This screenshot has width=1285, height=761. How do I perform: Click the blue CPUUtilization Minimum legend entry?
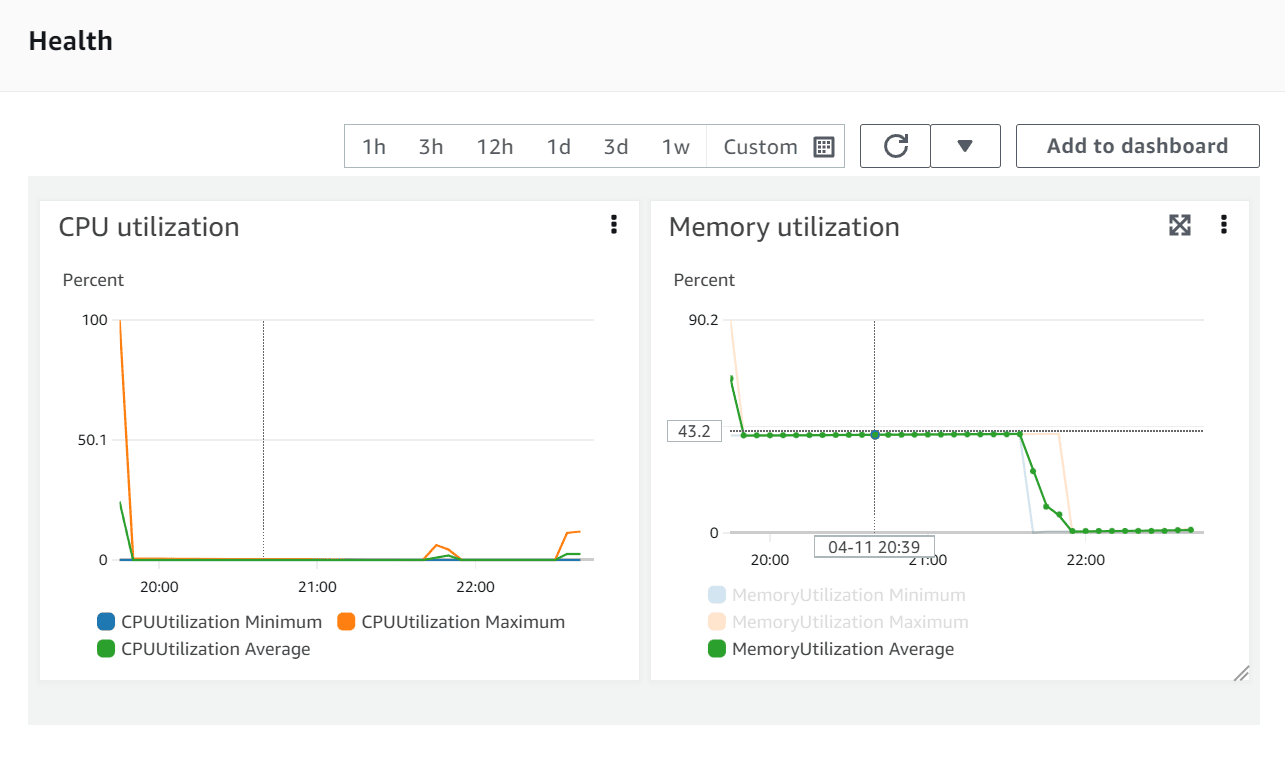(x=210, y=622)
